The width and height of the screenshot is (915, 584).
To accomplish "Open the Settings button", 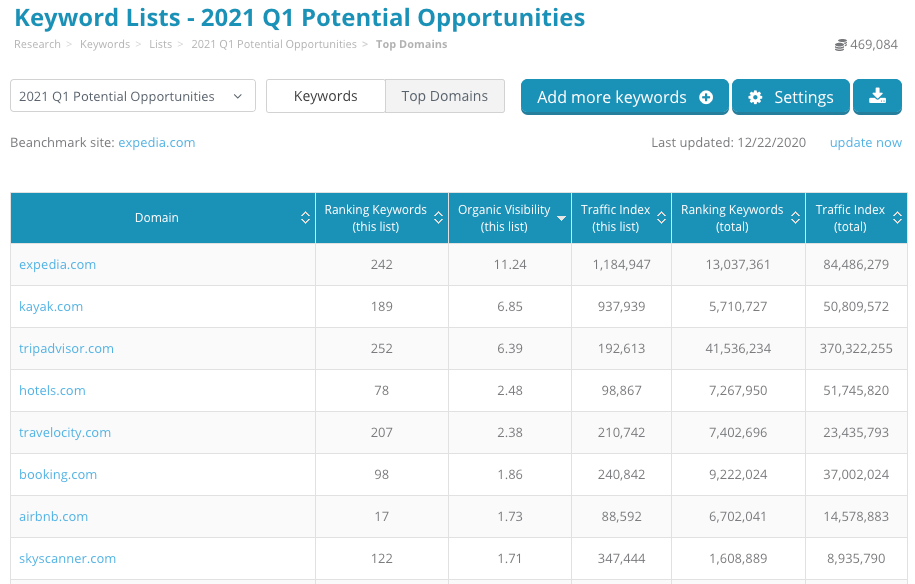I will point(790,97).
